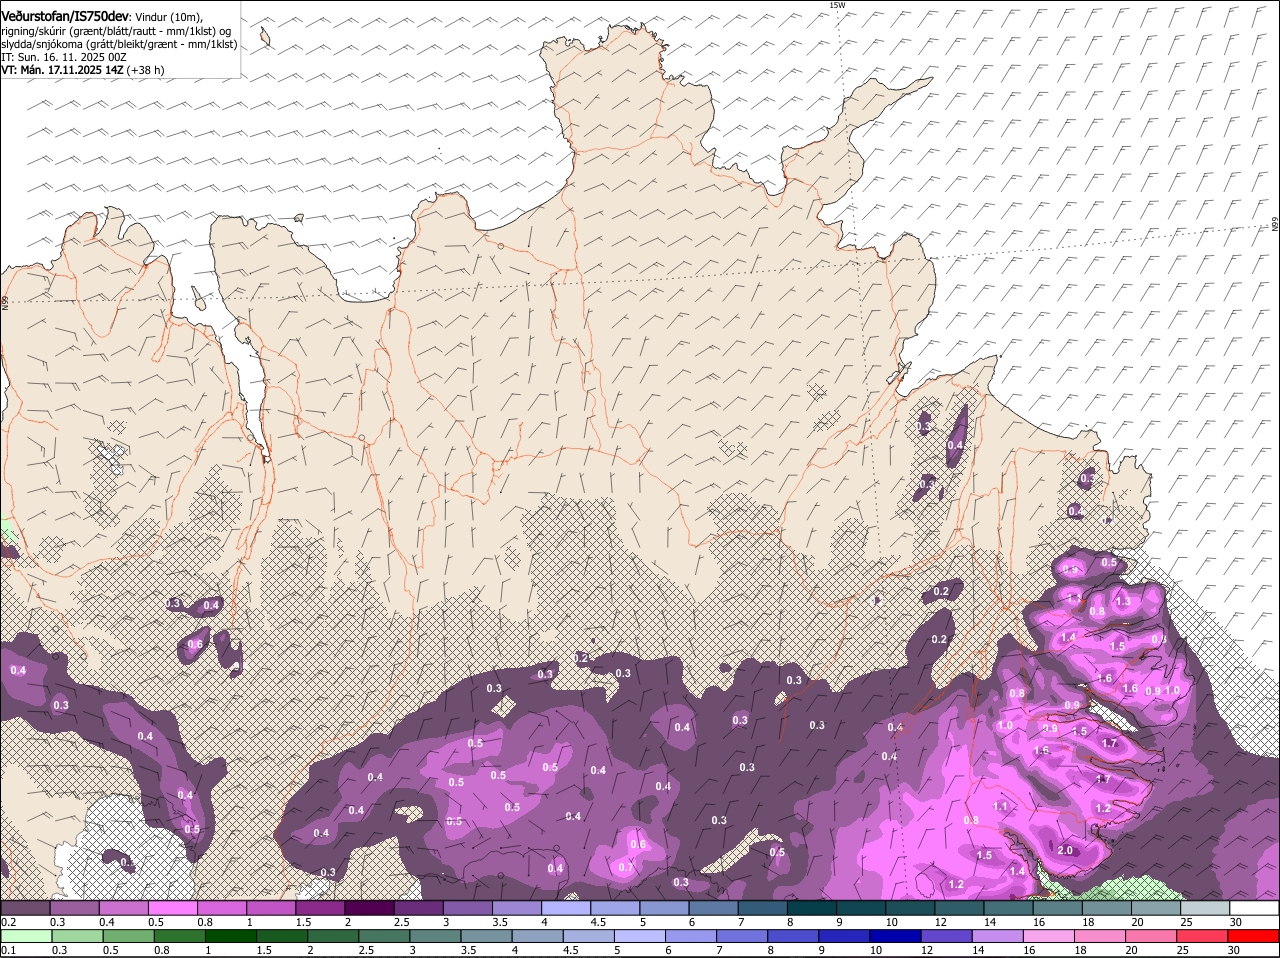Viewport: 1280px width, 958px height.
Task: Choose the rain scale swatch starting at 3.5
Action: click(x=487, y=936)
